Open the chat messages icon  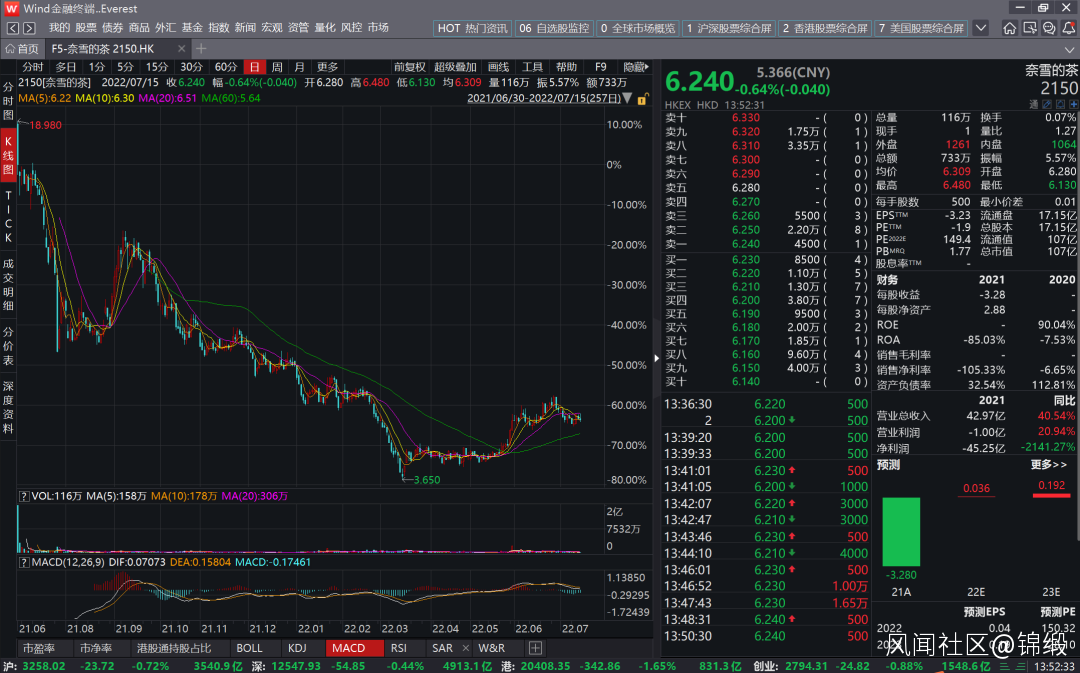(x=1049, y=28)
